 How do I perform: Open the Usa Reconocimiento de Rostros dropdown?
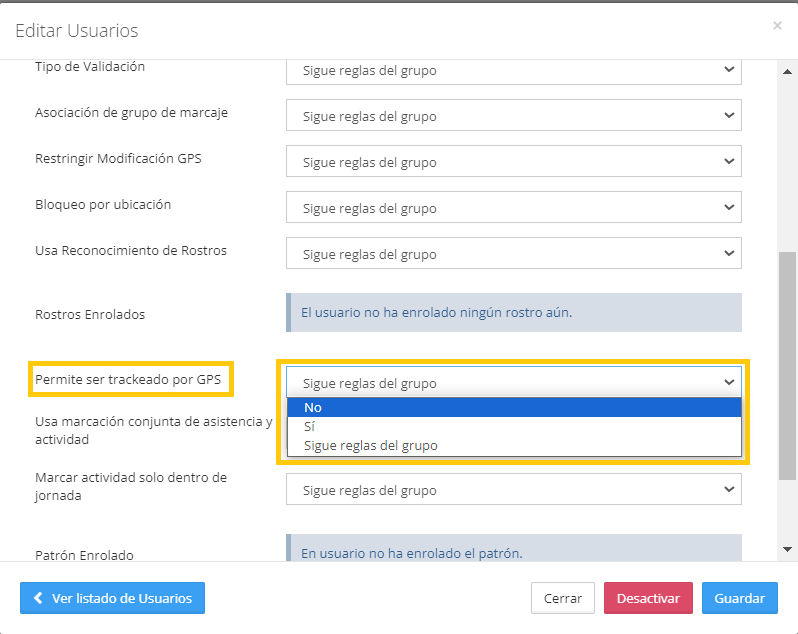point(513,254)
